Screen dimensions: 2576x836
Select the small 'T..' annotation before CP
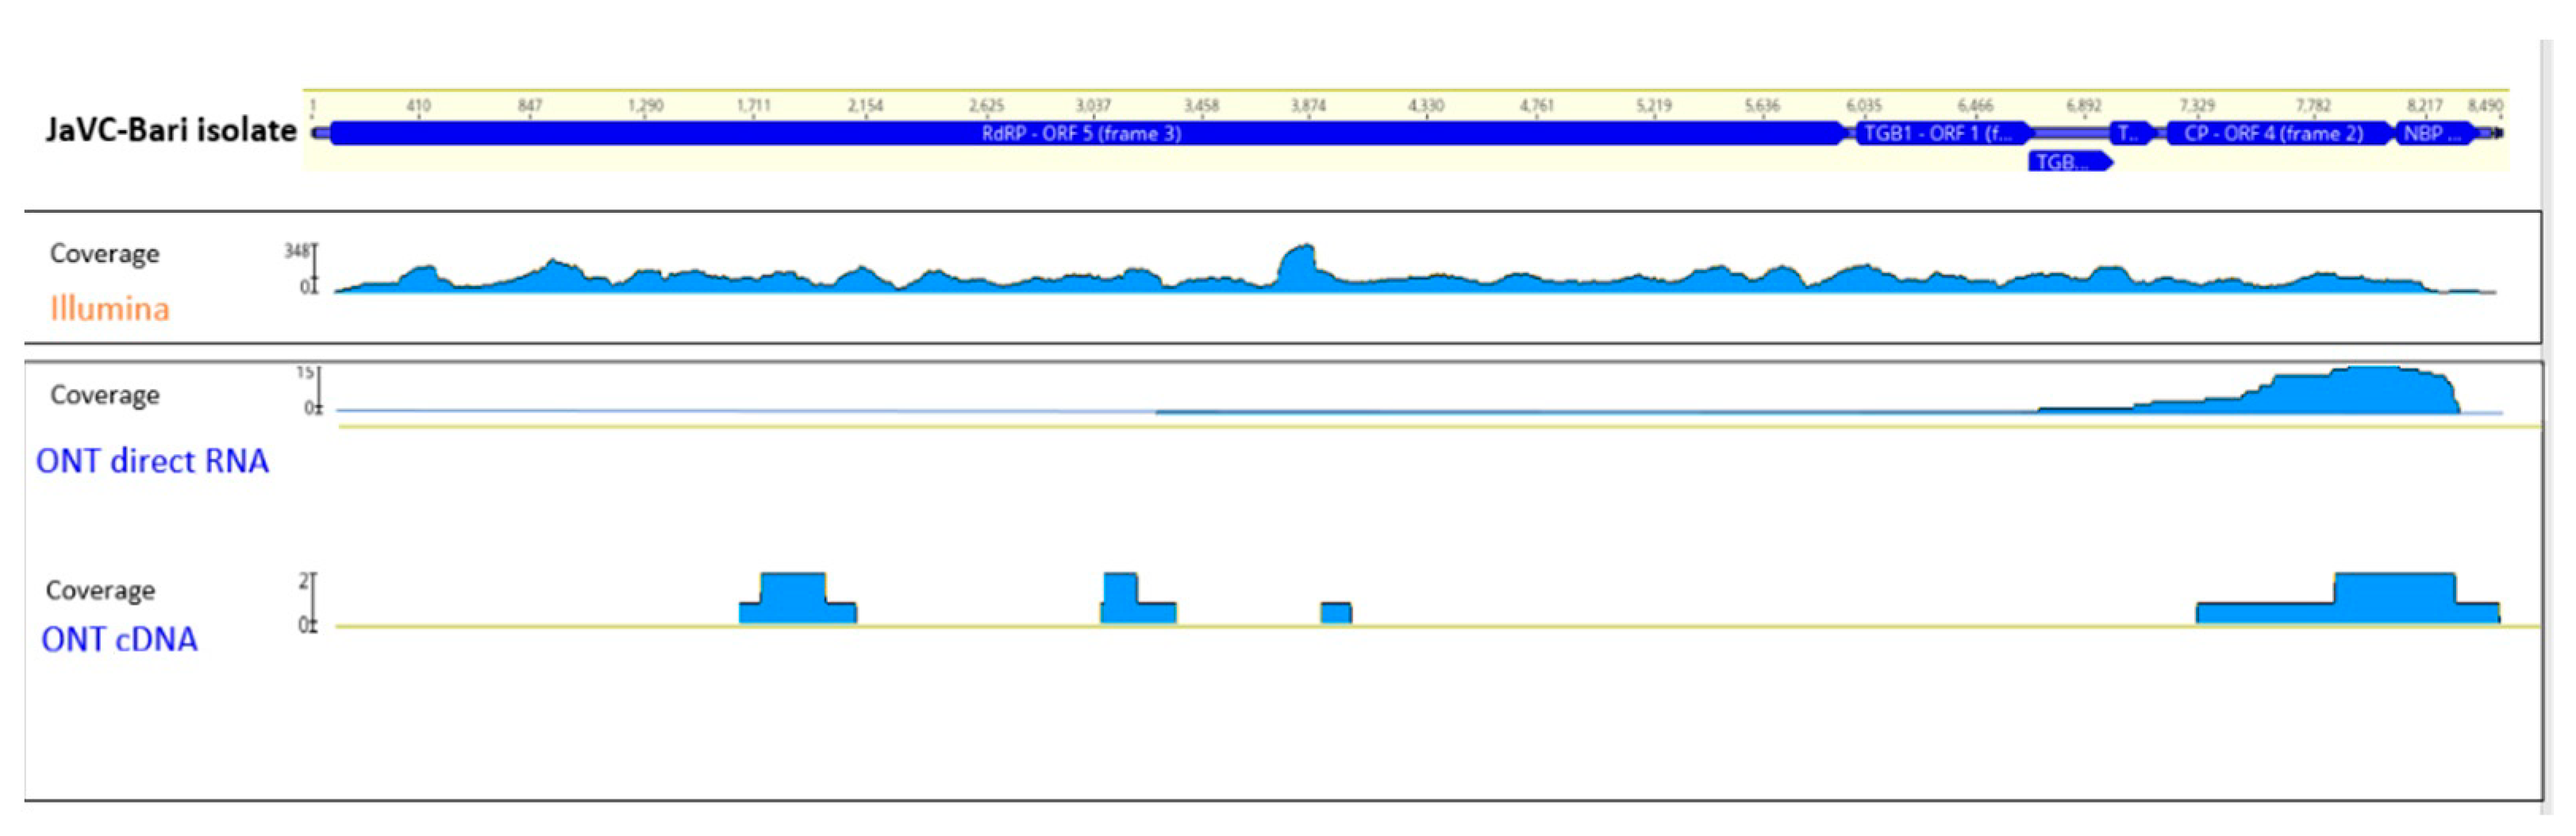point(2126,133)
